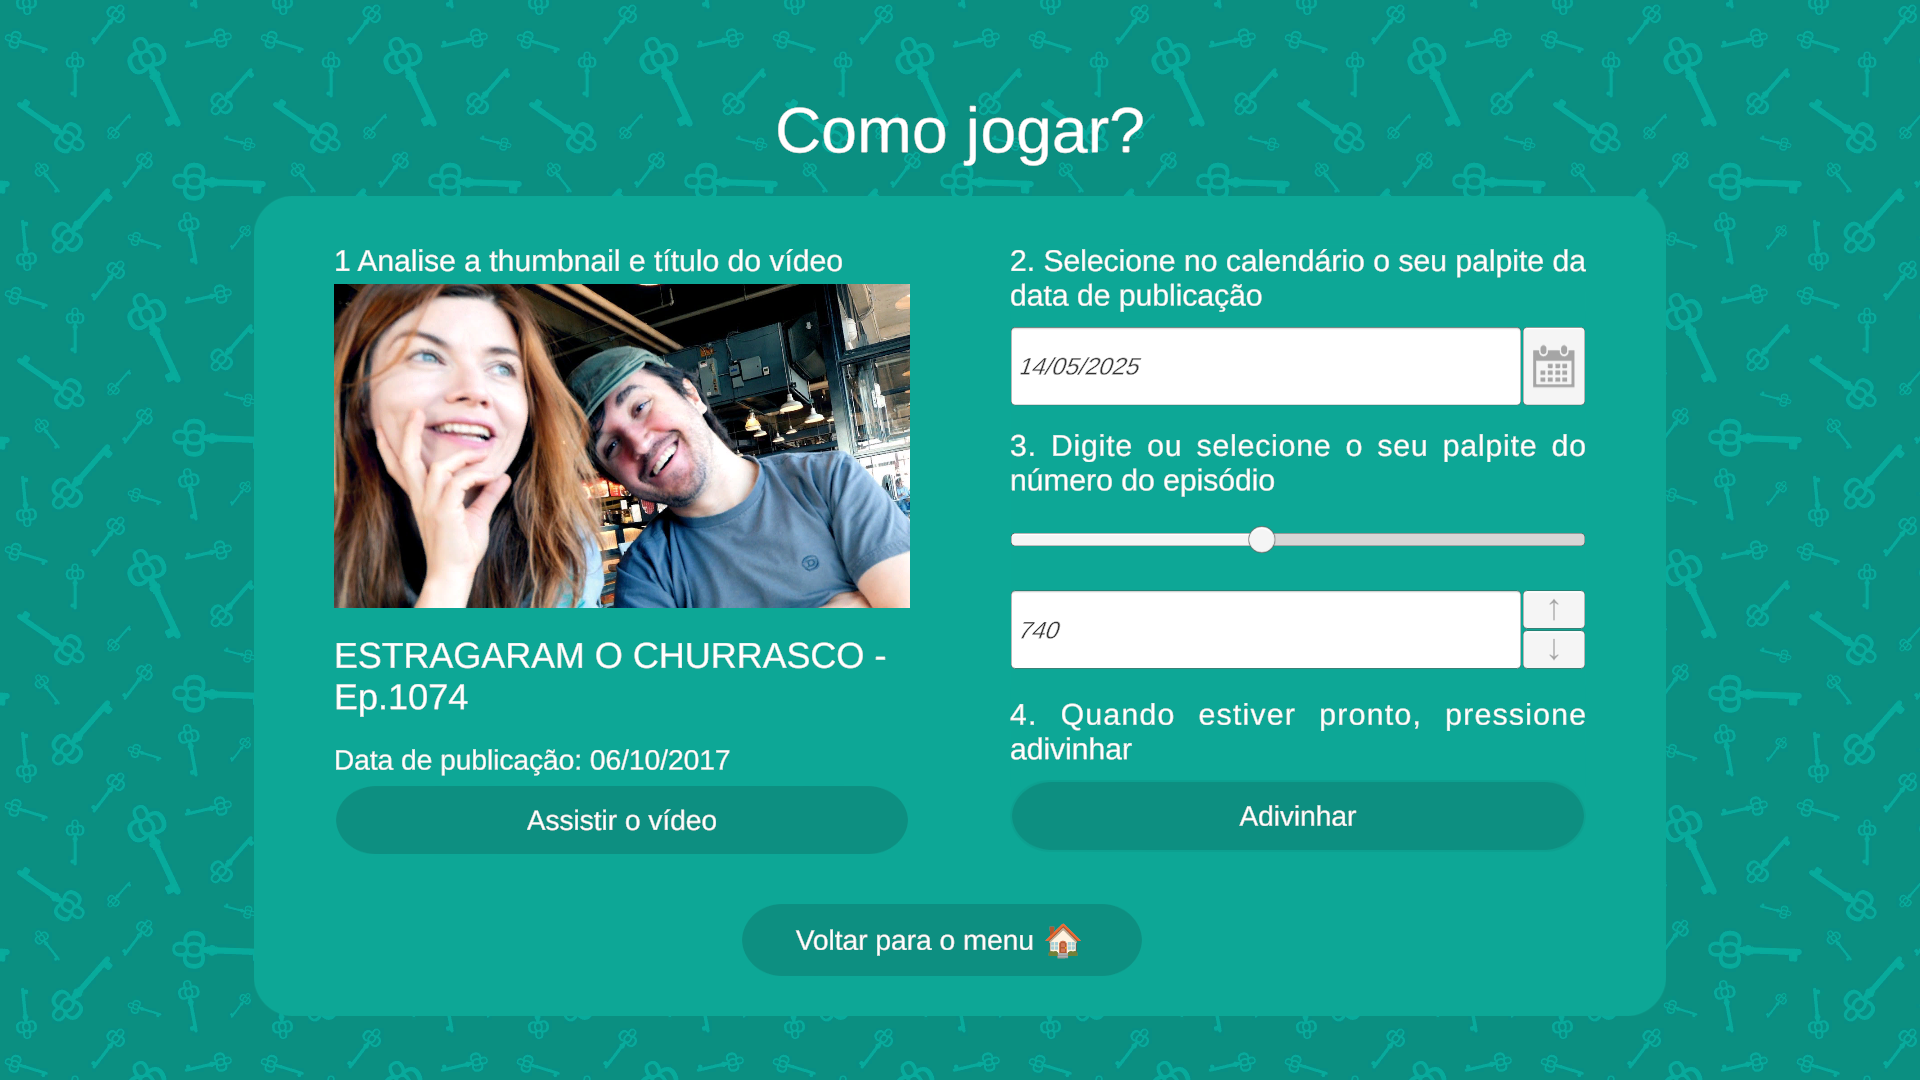Click the house icon in menu button
The height and width of the screenshot is (1080, 1920).
tap(1062, 940)
